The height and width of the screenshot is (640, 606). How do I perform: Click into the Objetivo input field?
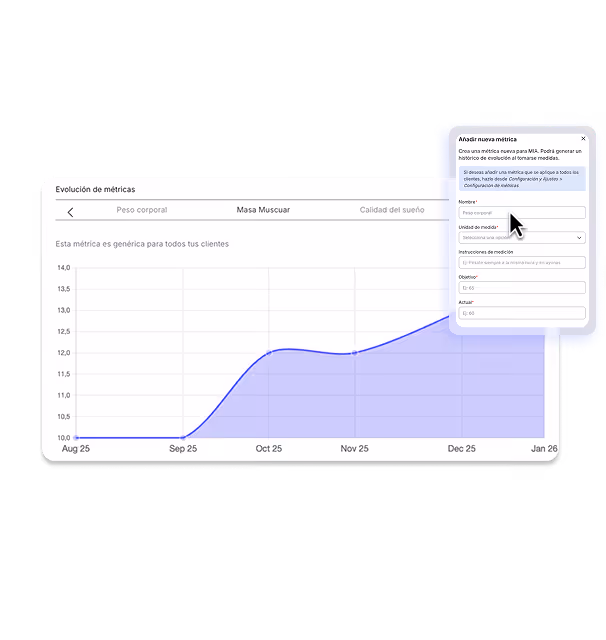522,288
